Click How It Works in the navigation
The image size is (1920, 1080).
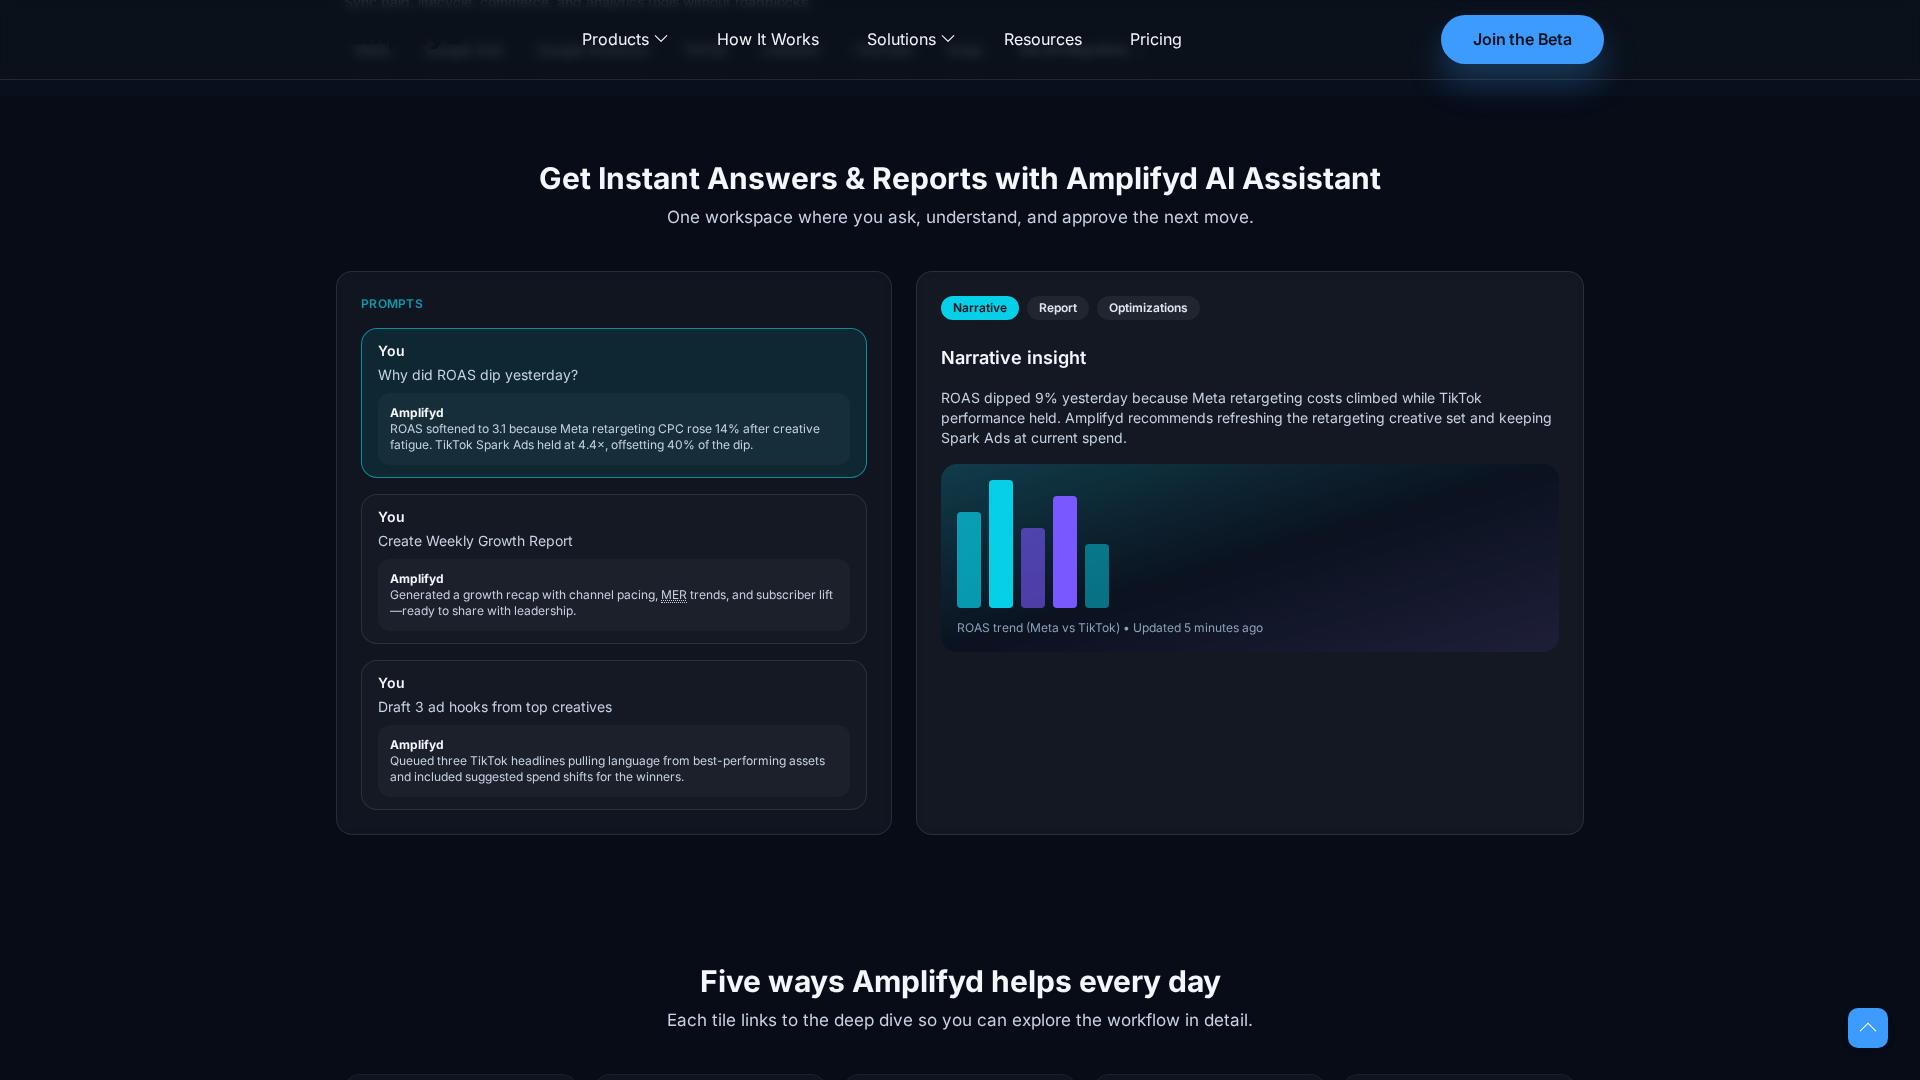point(768,39)
